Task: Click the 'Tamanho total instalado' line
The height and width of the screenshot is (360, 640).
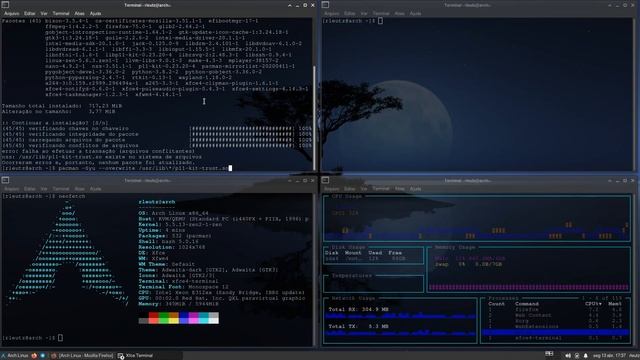Action: [62, 106]
